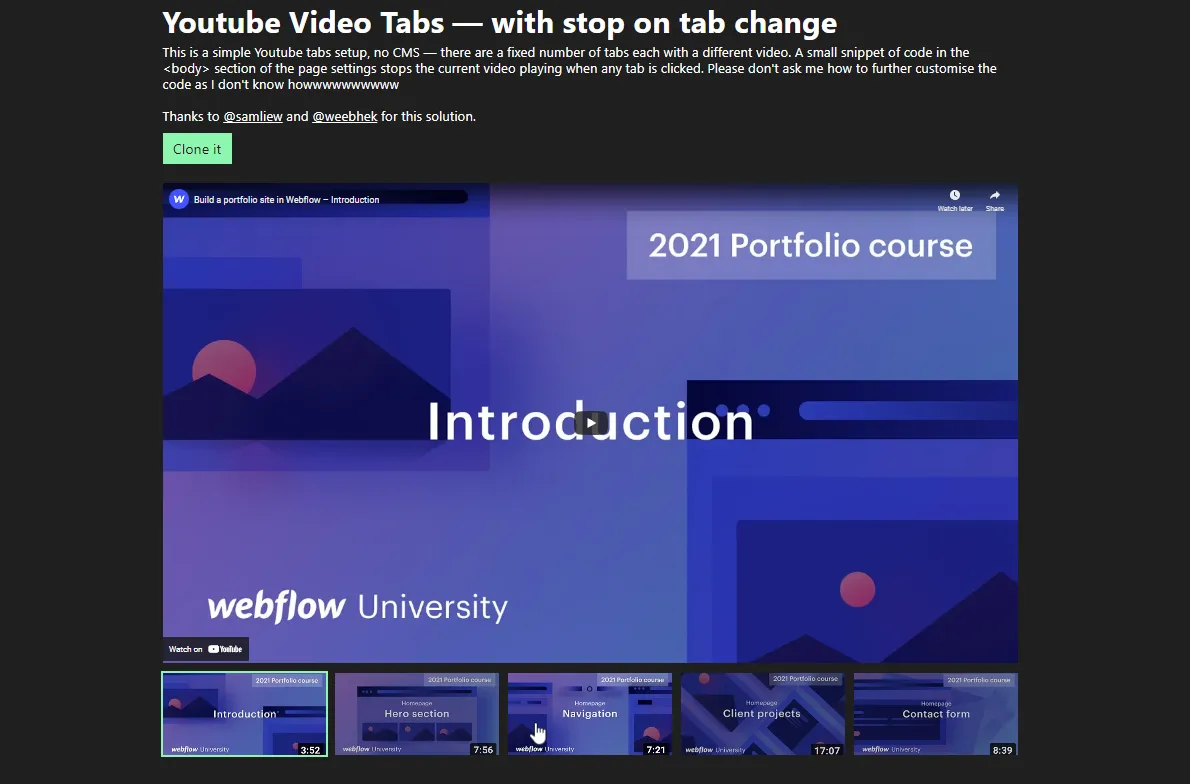This screenshot has width=1190, height=784.
Task: Play the Introduction video
Action: pos(590,423)
